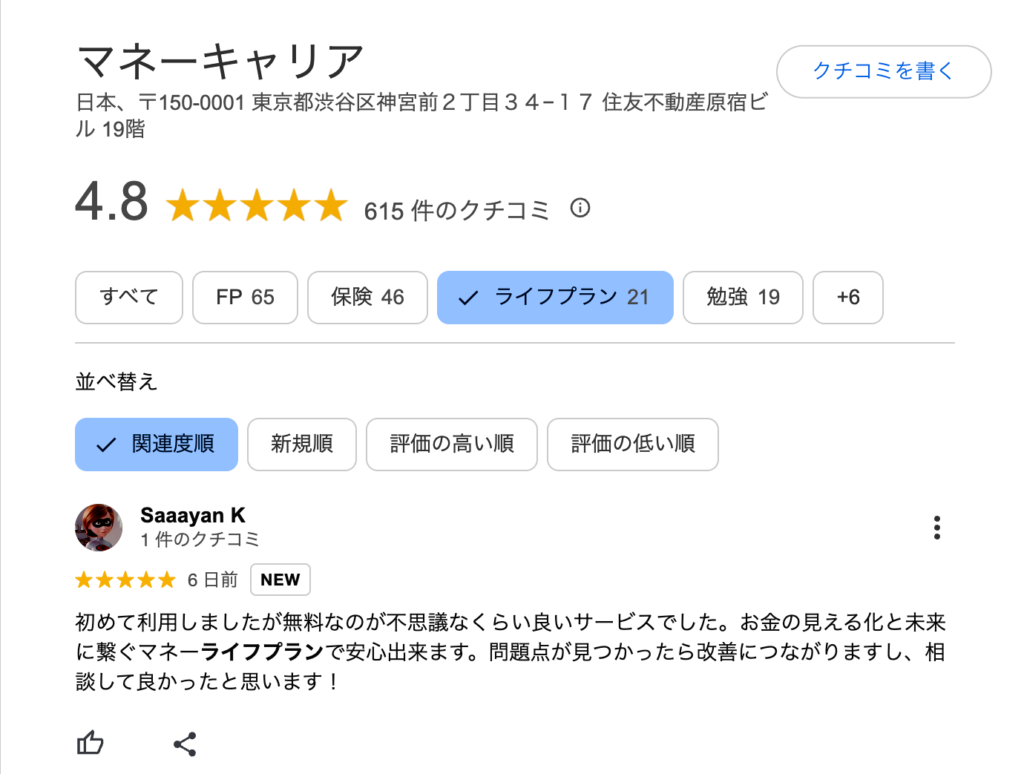Click Saaayan K's profile avatar
Image resolution: width=1024 pixels, height=774 pixels.
99,527
